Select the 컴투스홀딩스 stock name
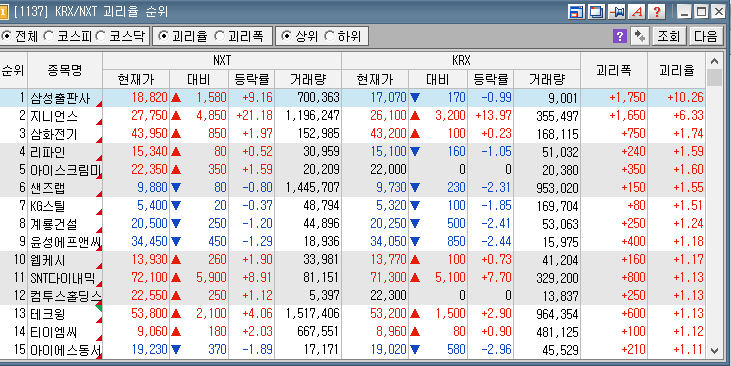This screenshot has height=366, width=731. pos(65,296)
